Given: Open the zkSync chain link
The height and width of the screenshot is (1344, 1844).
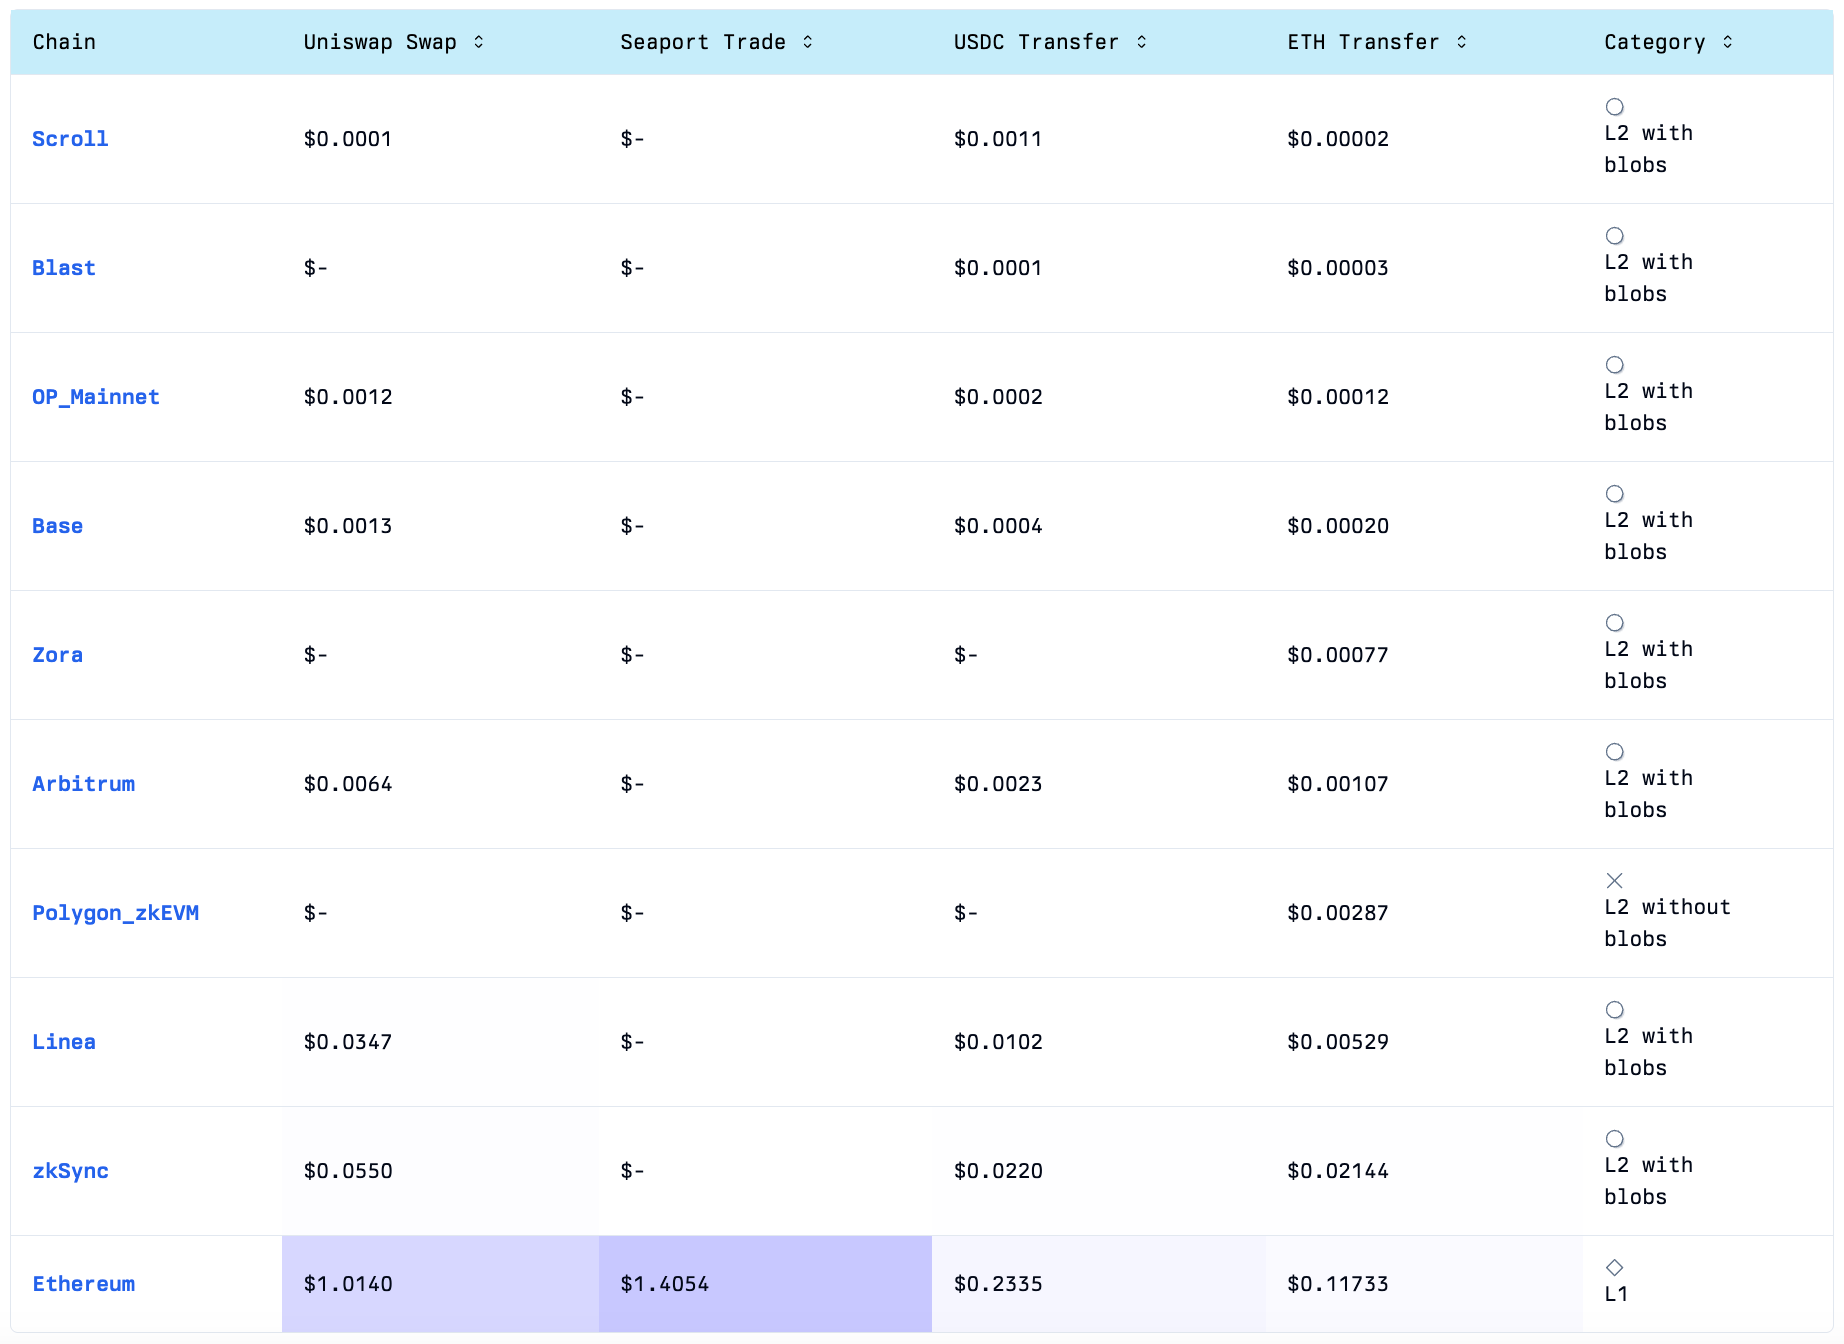Looking at the screenshot, I should (71, 1171).
